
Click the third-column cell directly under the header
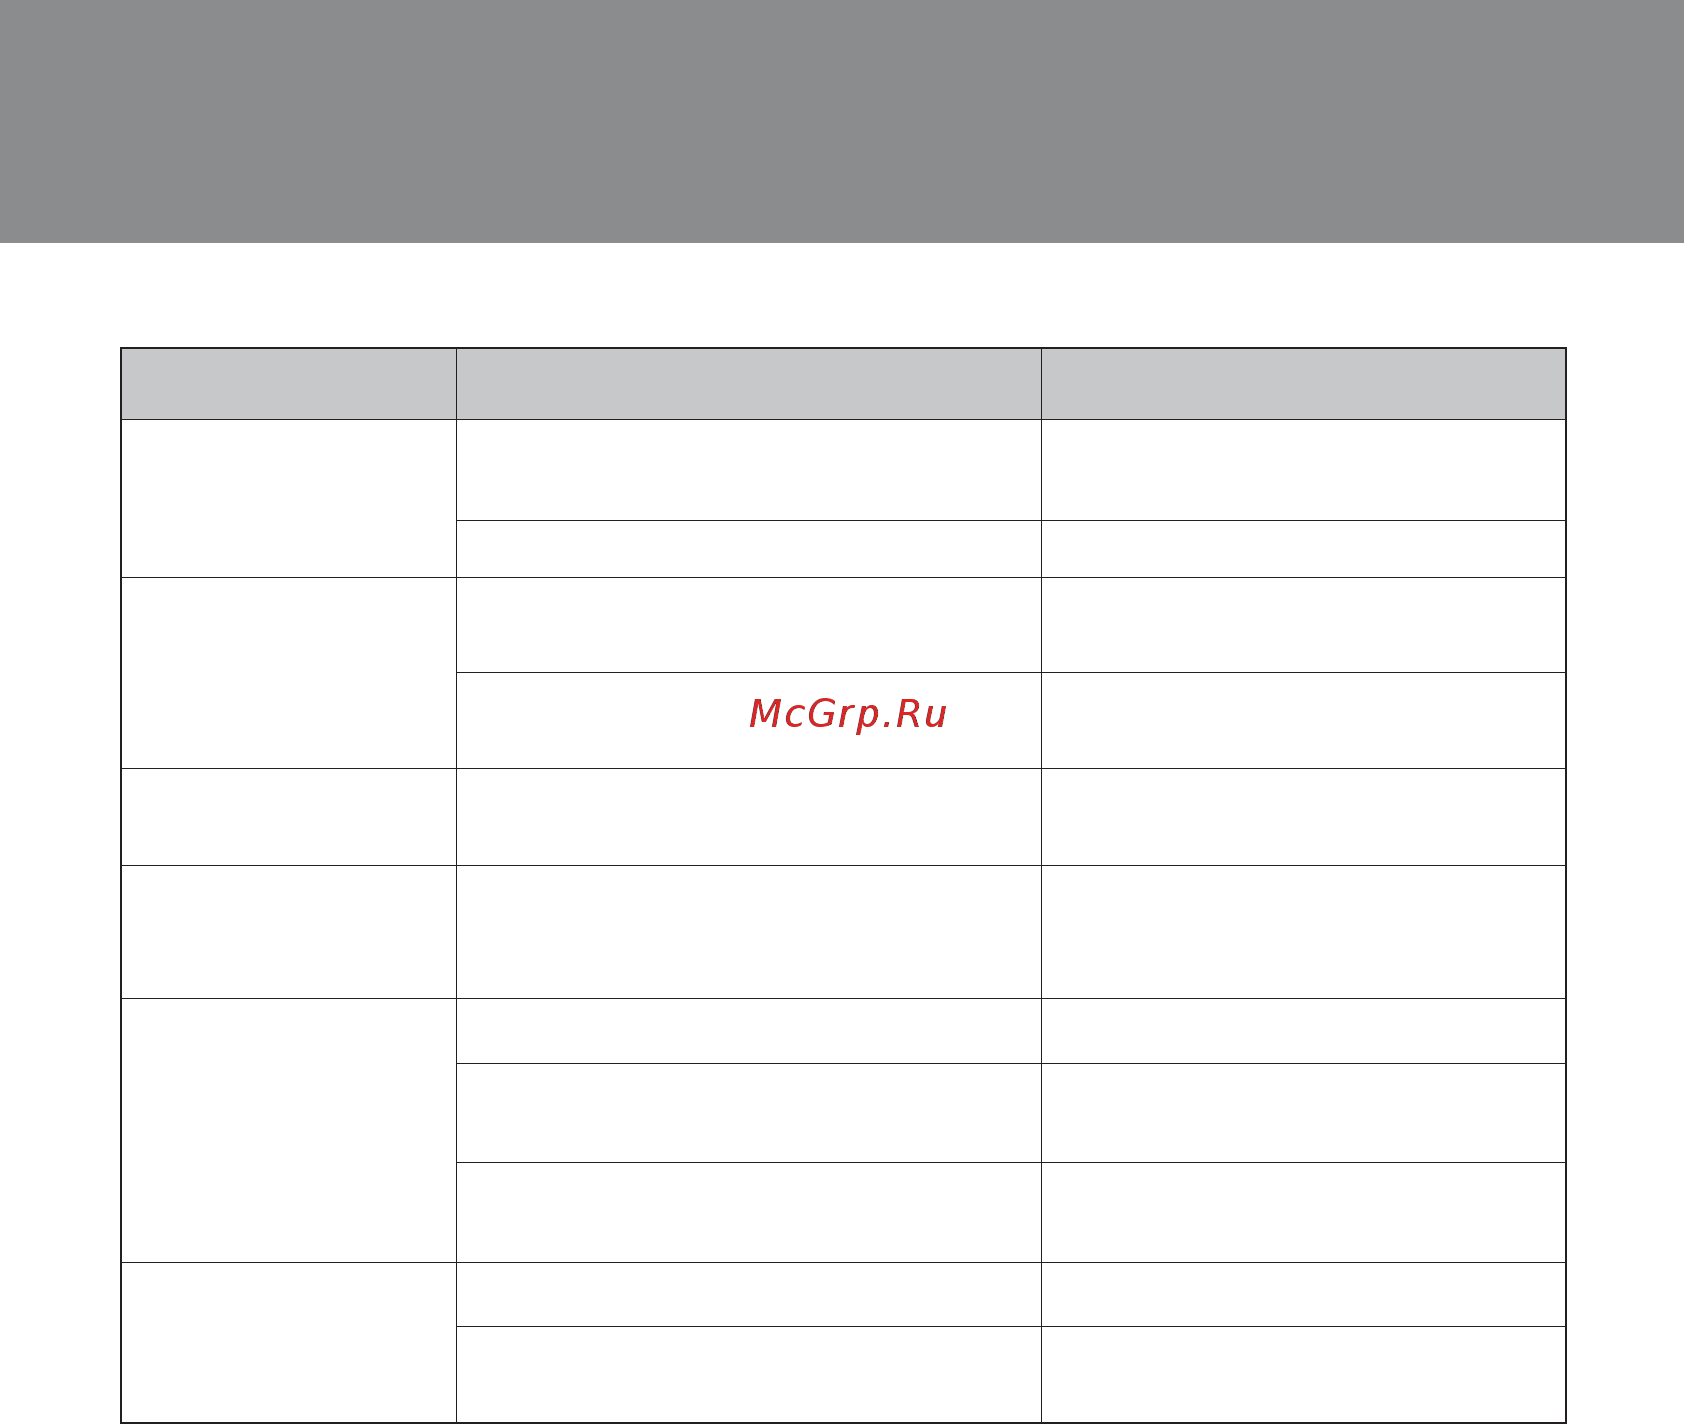1303,470
